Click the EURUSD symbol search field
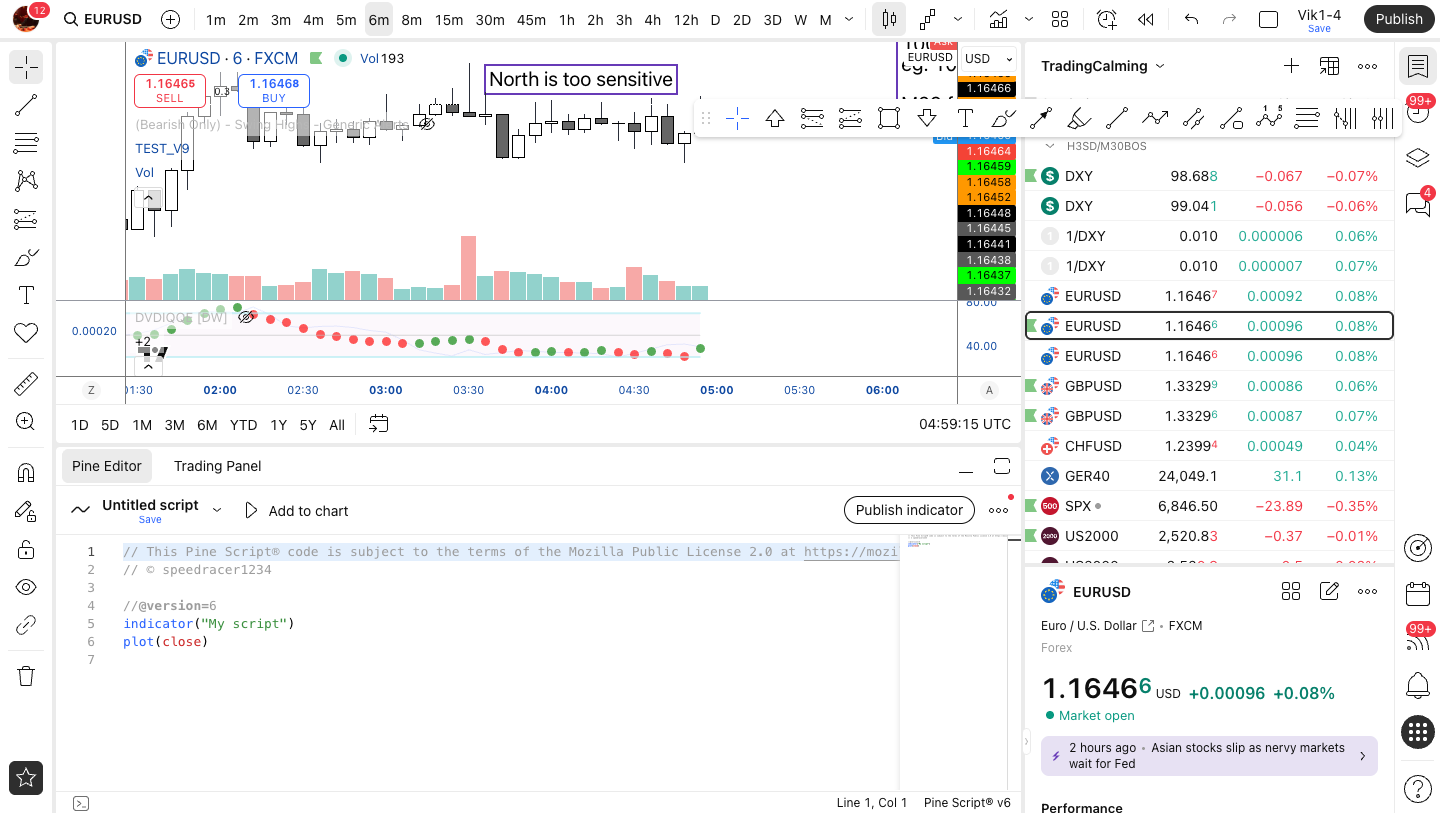This screenshot has height=813, width=1440. [102, 19]
